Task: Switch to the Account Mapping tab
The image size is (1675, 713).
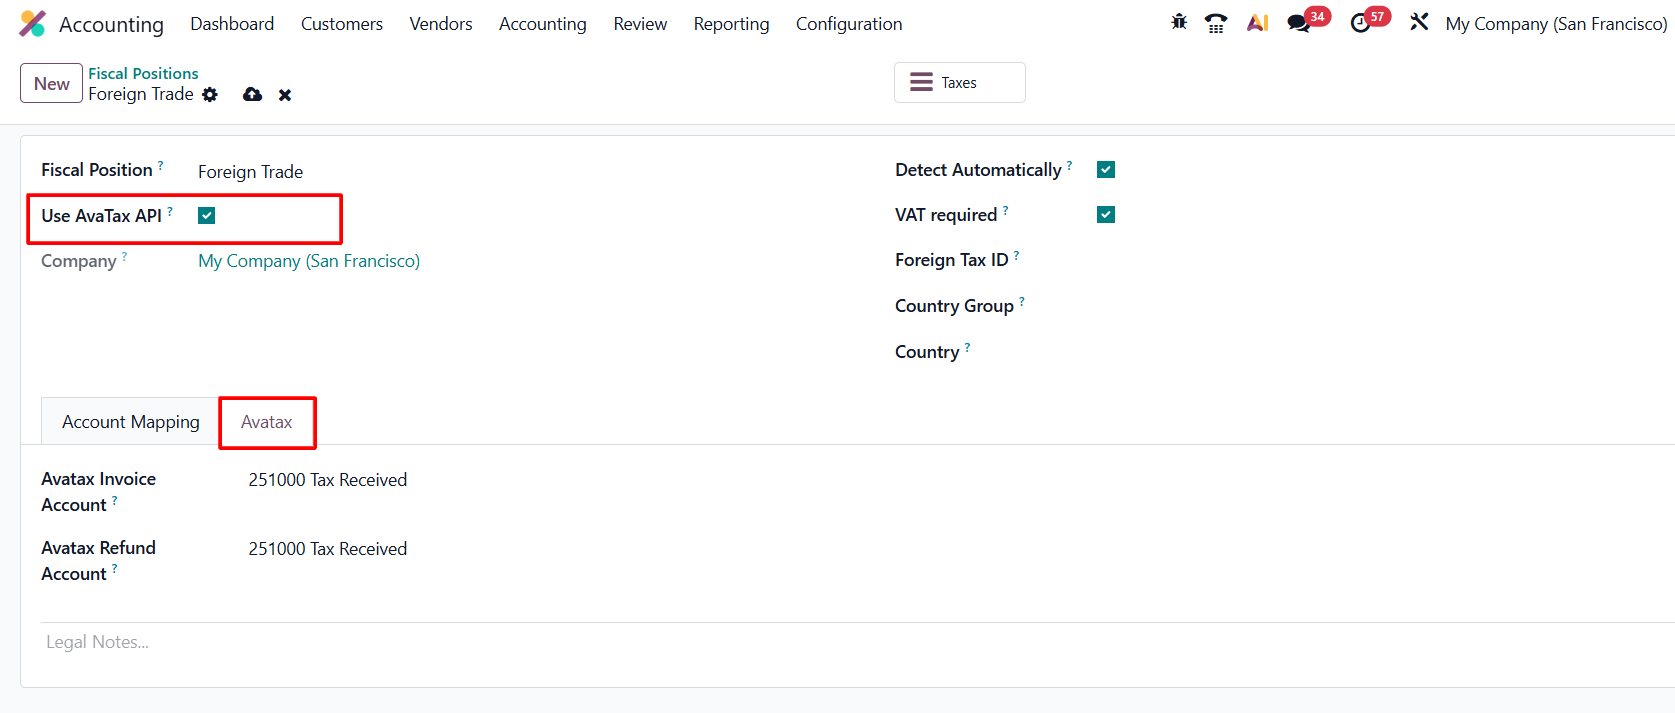Action: tap(131, 422)
